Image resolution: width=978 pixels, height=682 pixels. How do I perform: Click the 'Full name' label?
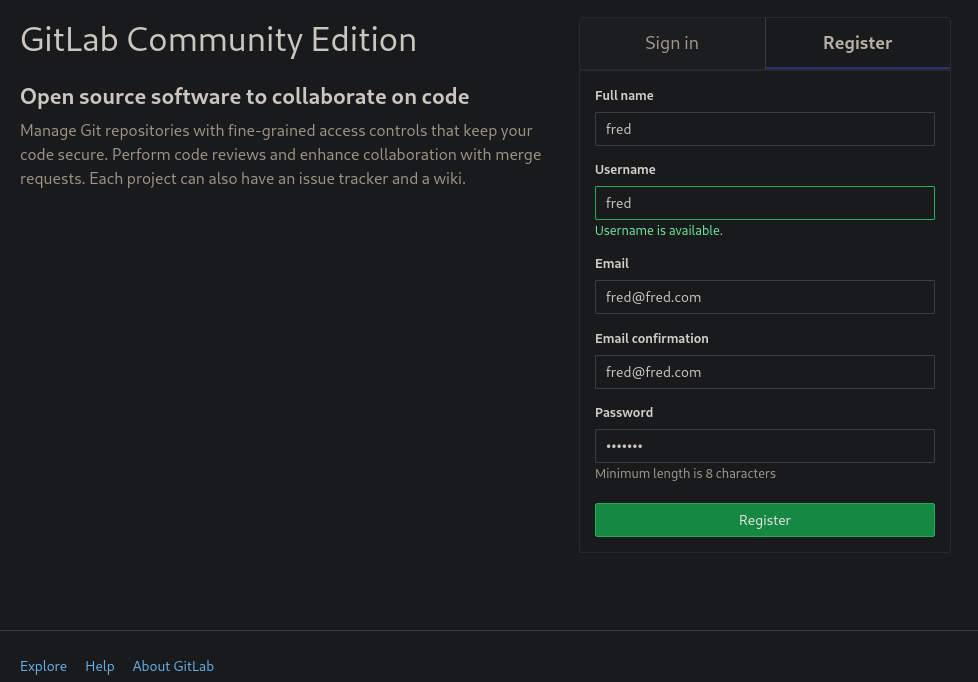[624, 95]
